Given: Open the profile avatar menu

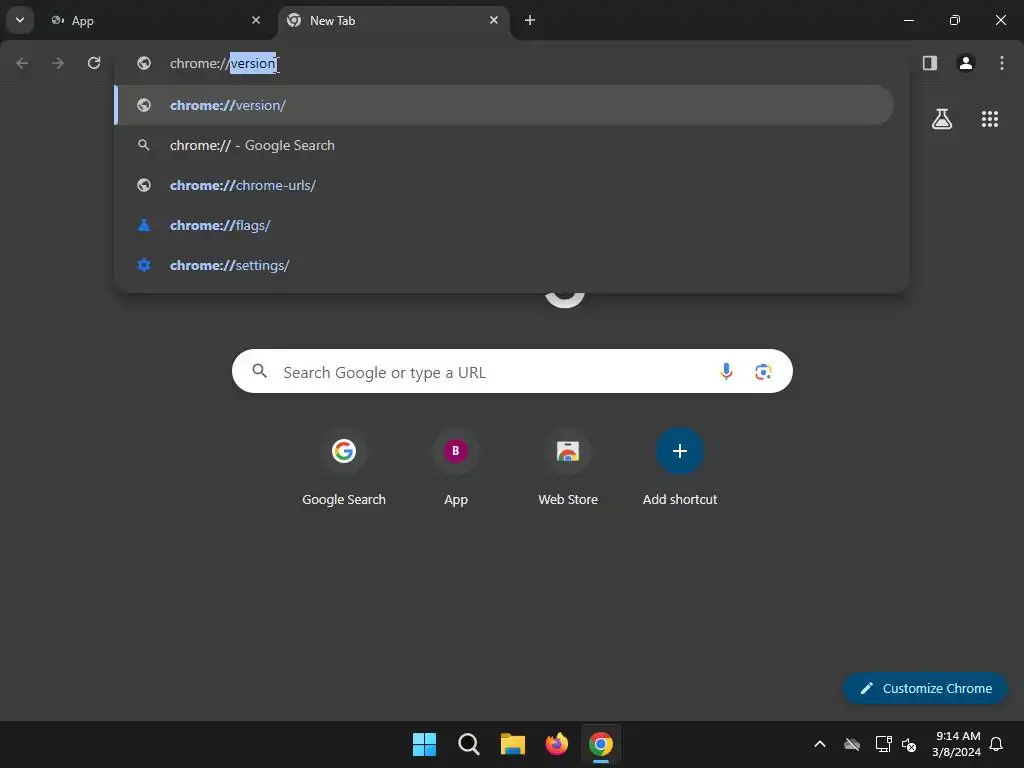Looking at the screenshot, I should click(x=966, y=63).
